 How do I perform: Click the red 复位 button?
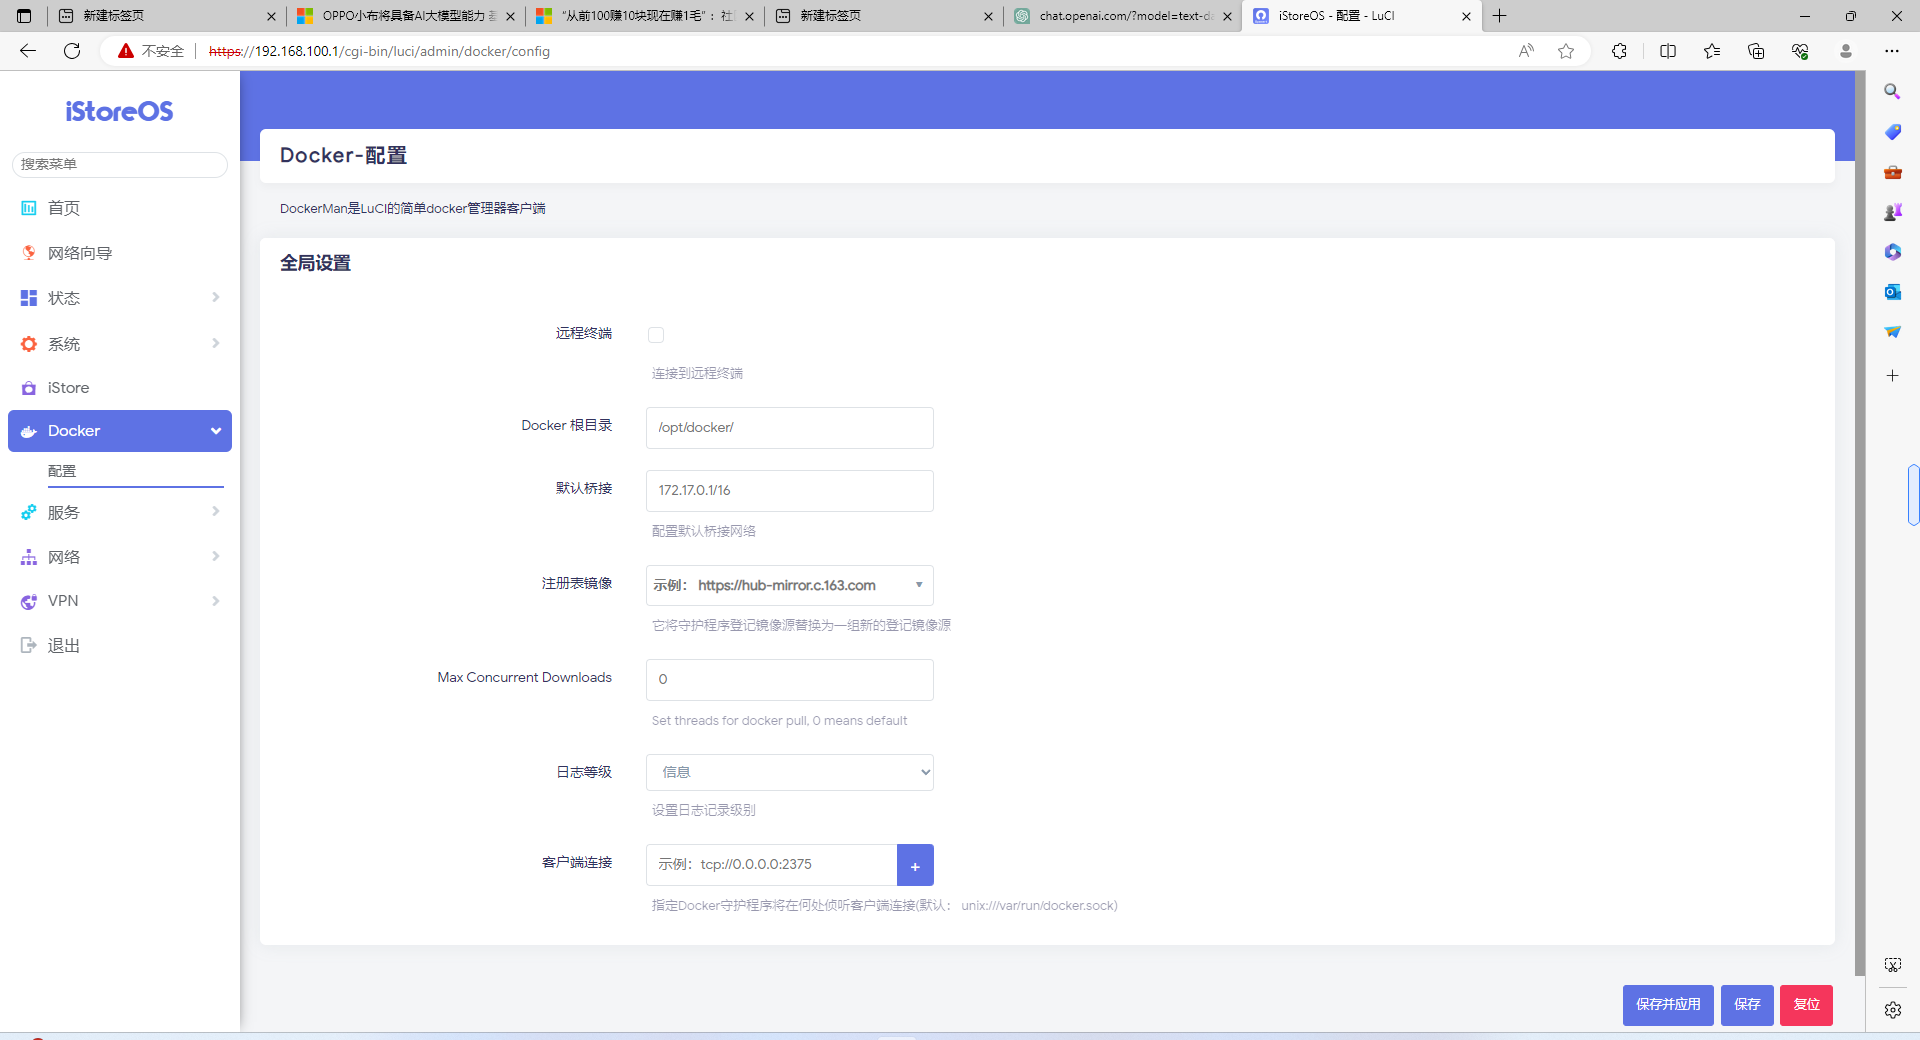pyautogui.click(x=1806, y=1005)
